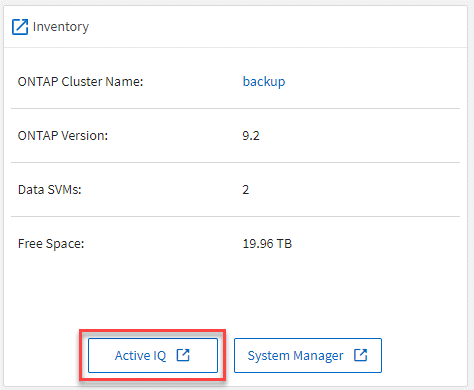The image size is (474, 390).
Task: Launch Active IQ button
Action: coord(153,355)
